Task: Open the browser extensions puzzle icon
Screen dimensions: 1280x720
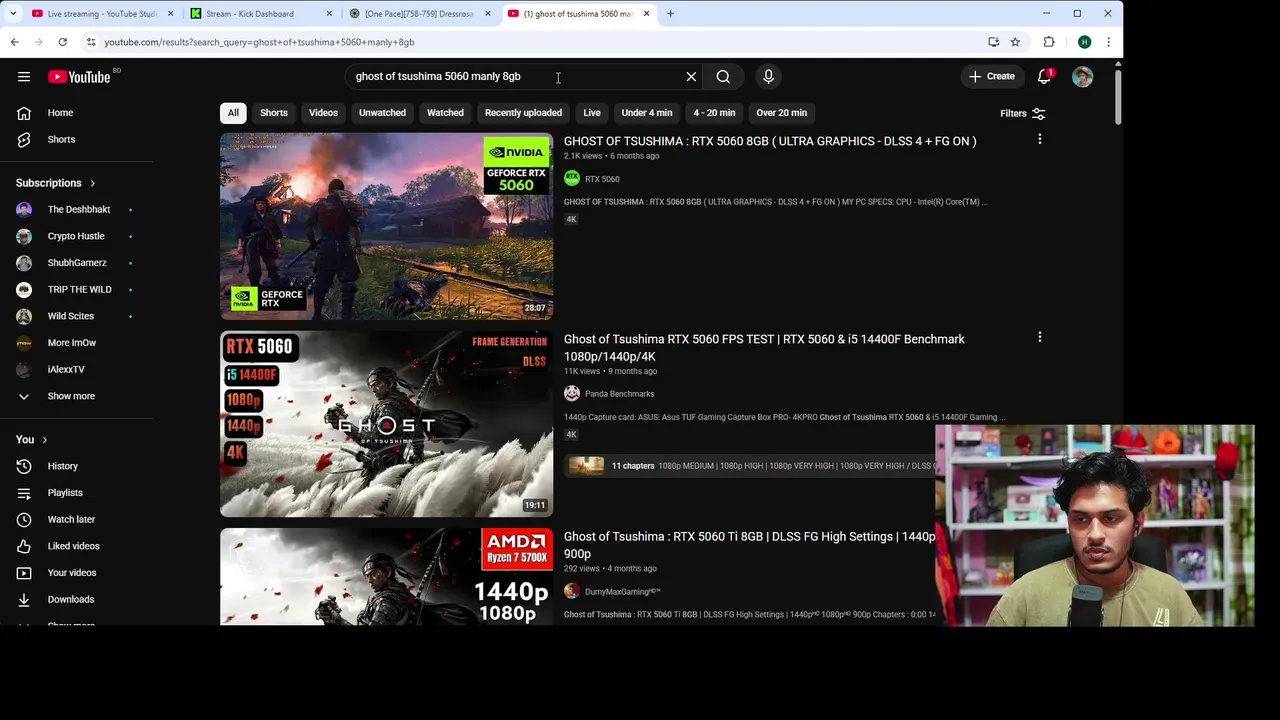Action: 1049,42
